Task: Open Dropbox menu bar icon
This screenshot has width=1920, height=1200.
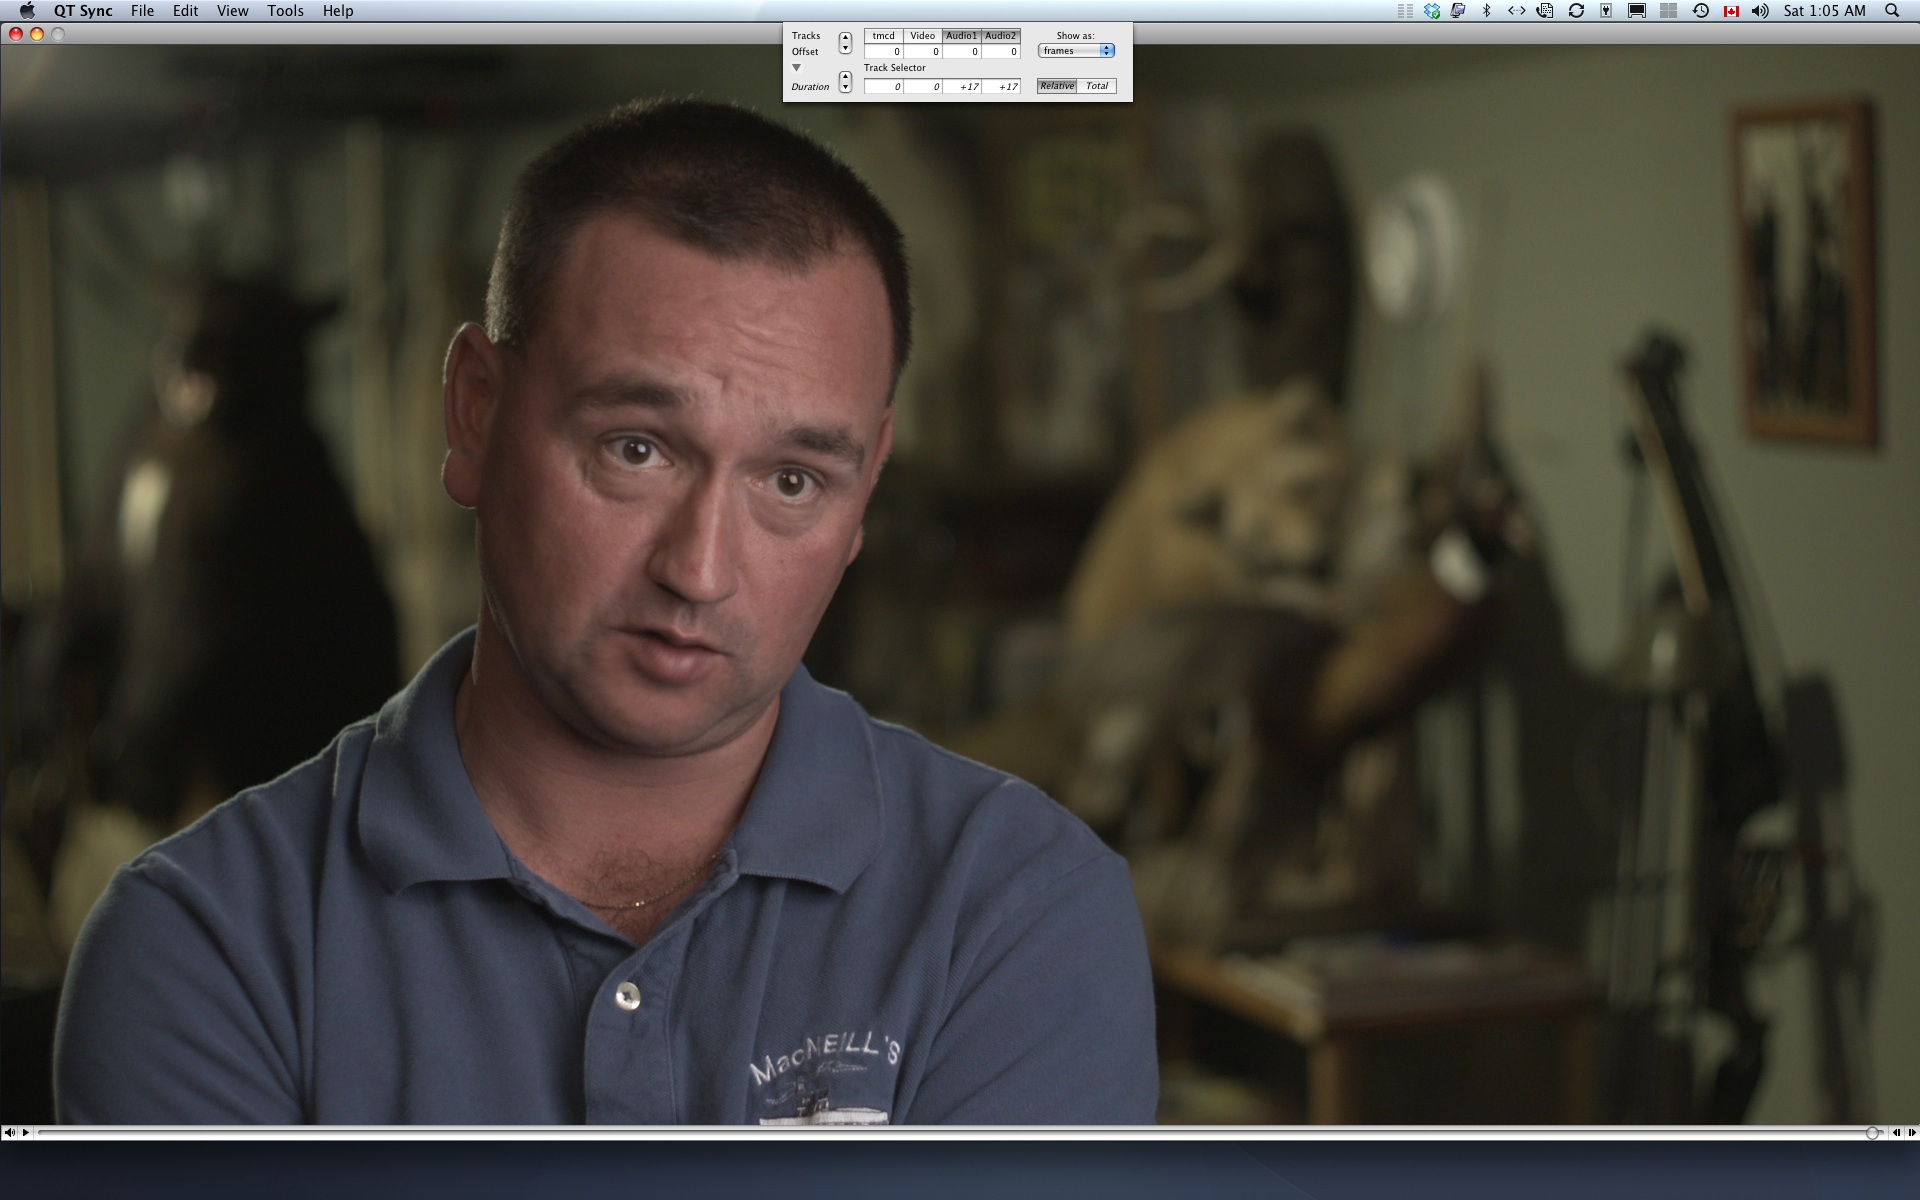Action: pyautogui.click(x=1432, y=11)
